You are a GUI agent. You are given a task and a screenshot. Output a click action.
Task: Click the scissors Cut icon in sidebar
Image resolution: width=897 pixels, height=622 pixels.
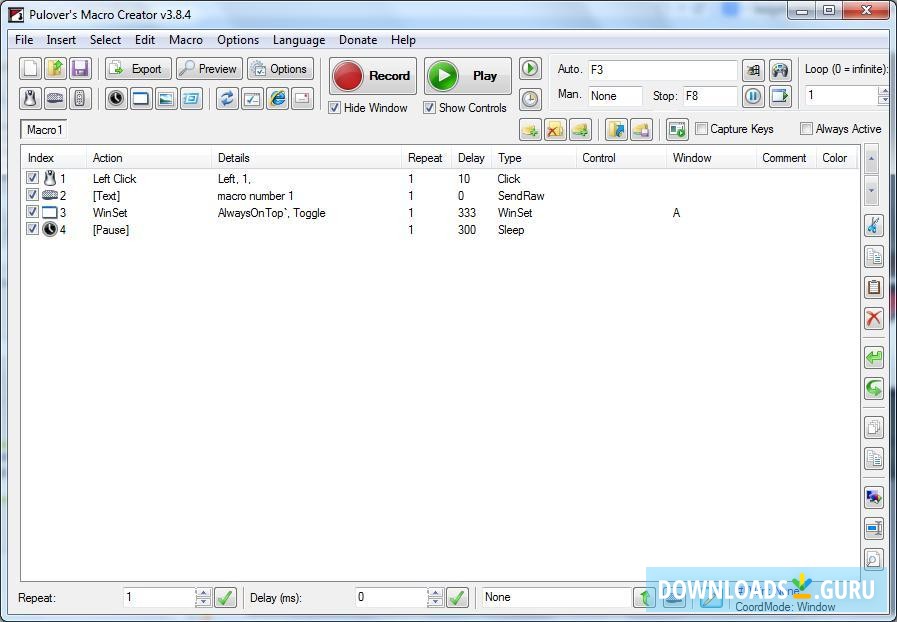(874, 225)
